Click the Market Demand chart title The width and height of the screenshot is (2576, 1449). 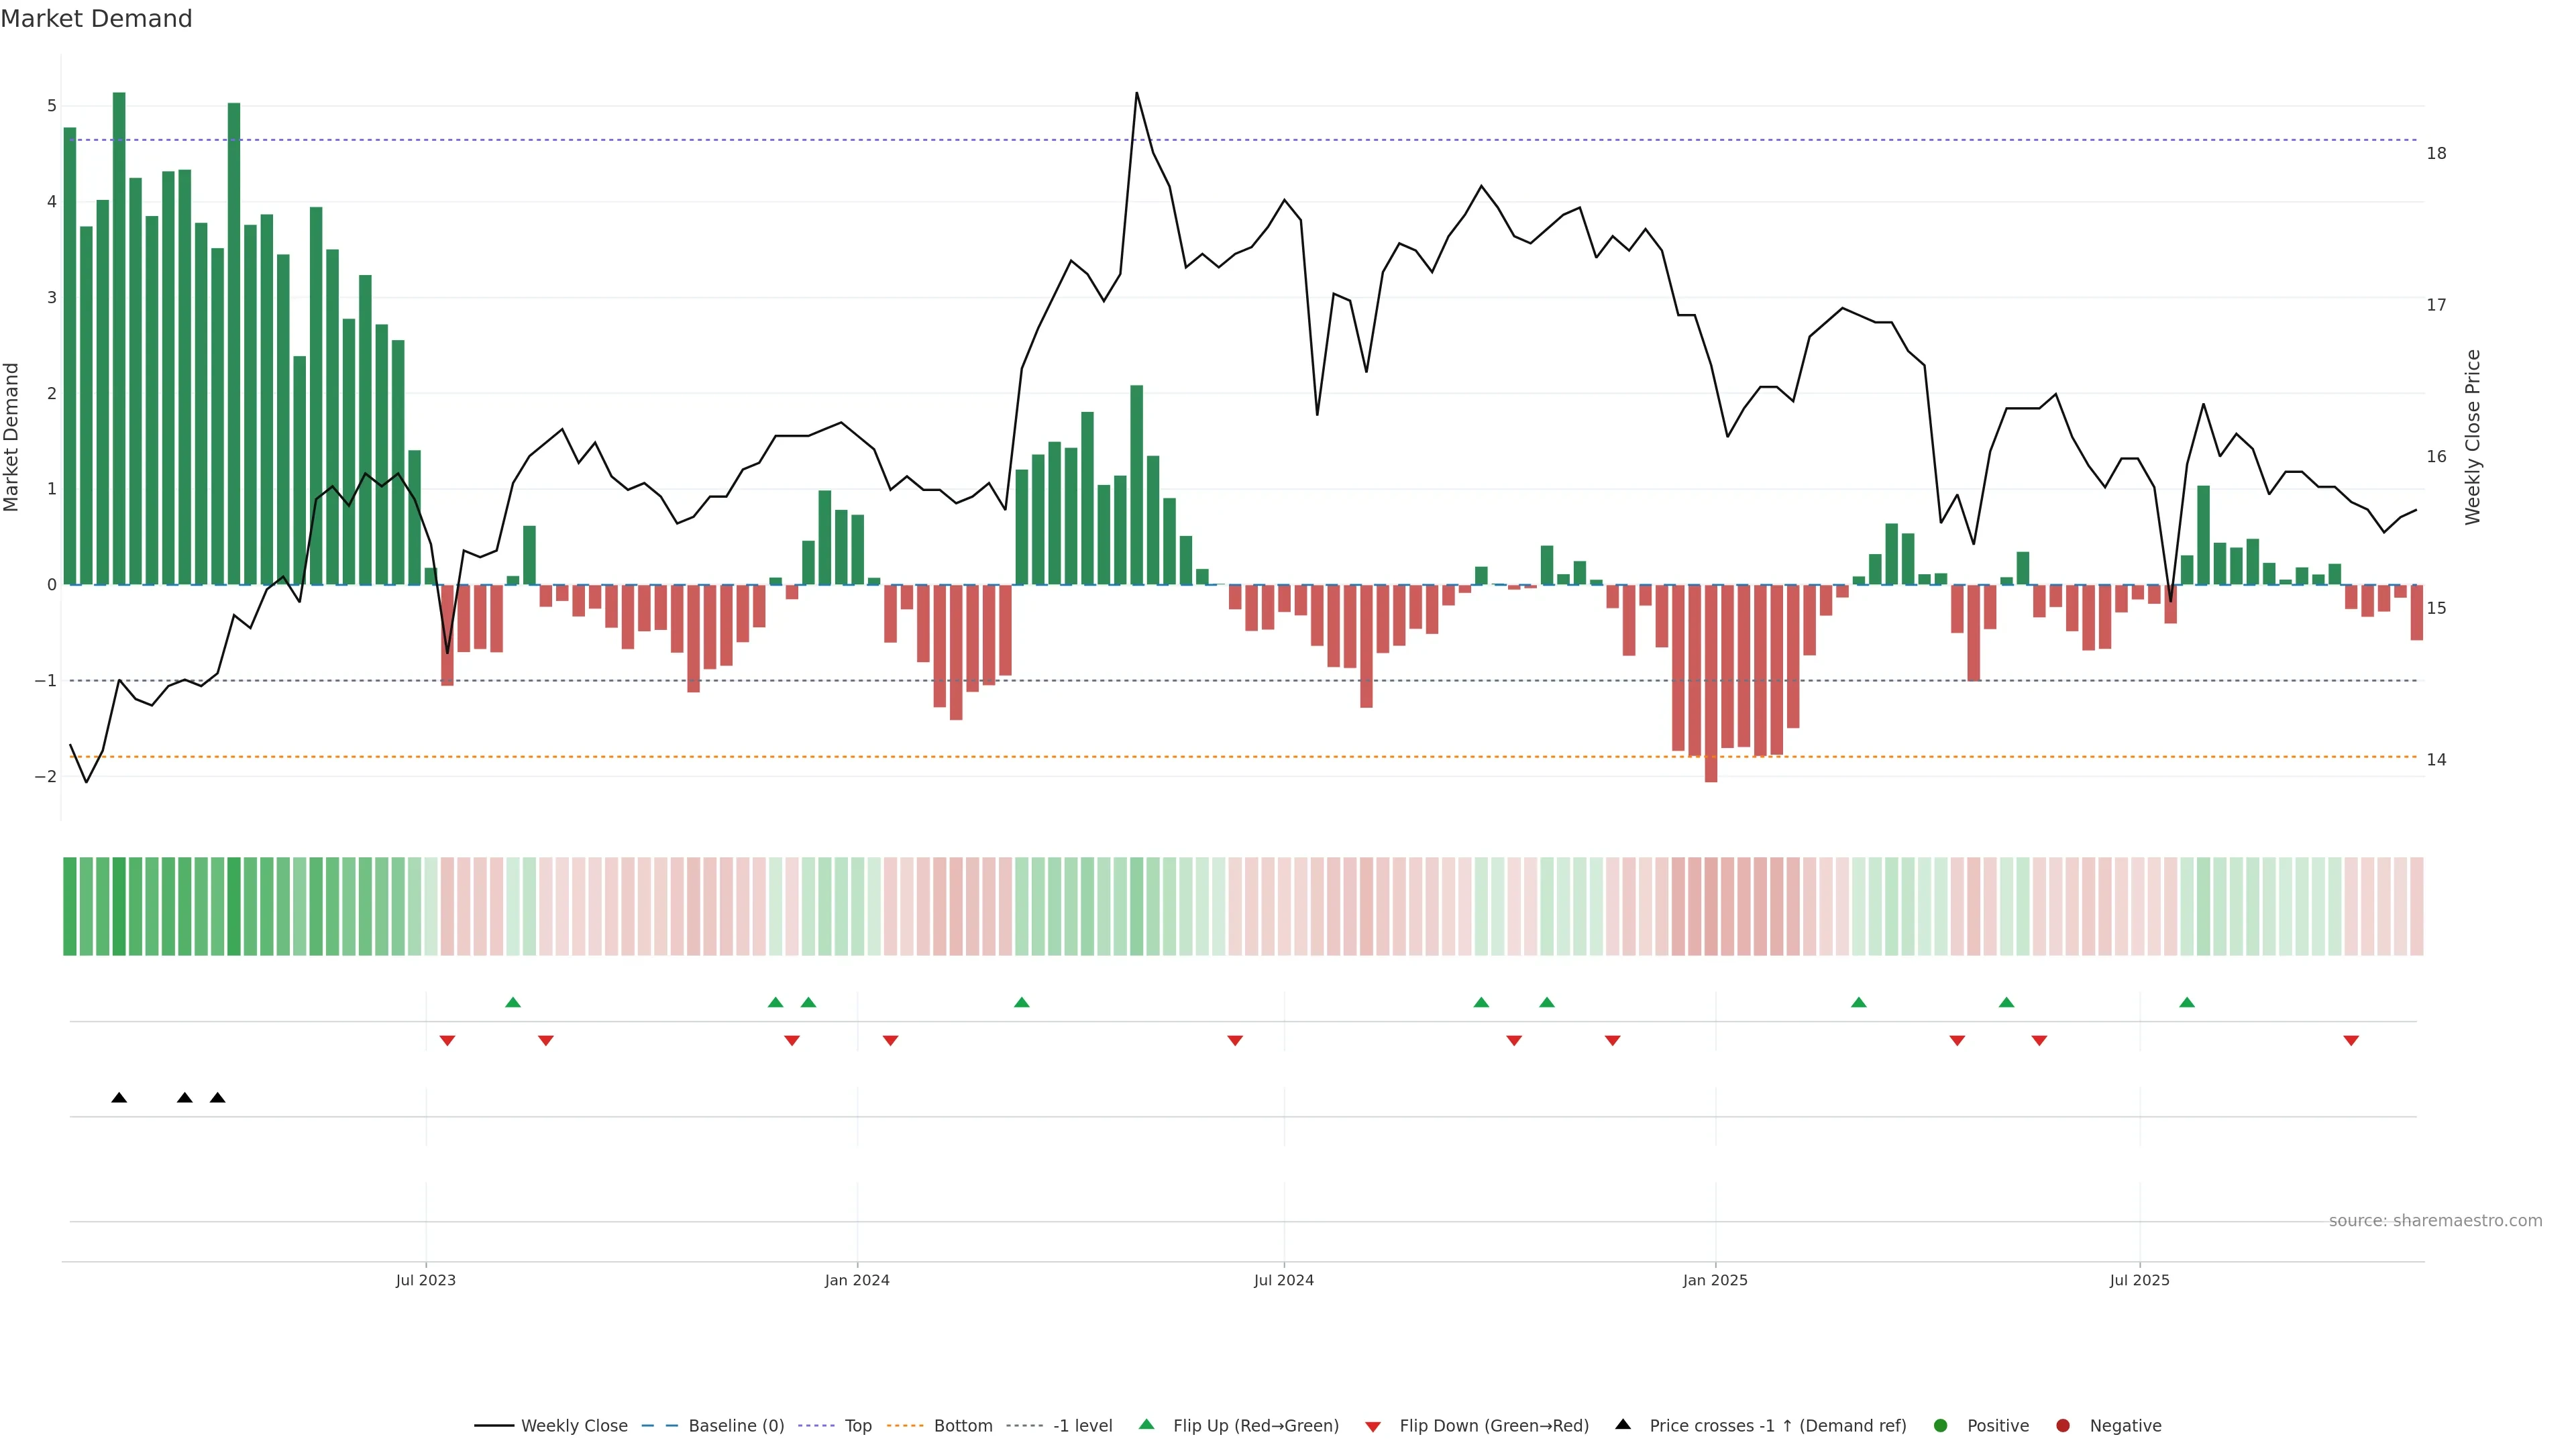(x=96, y=19)
